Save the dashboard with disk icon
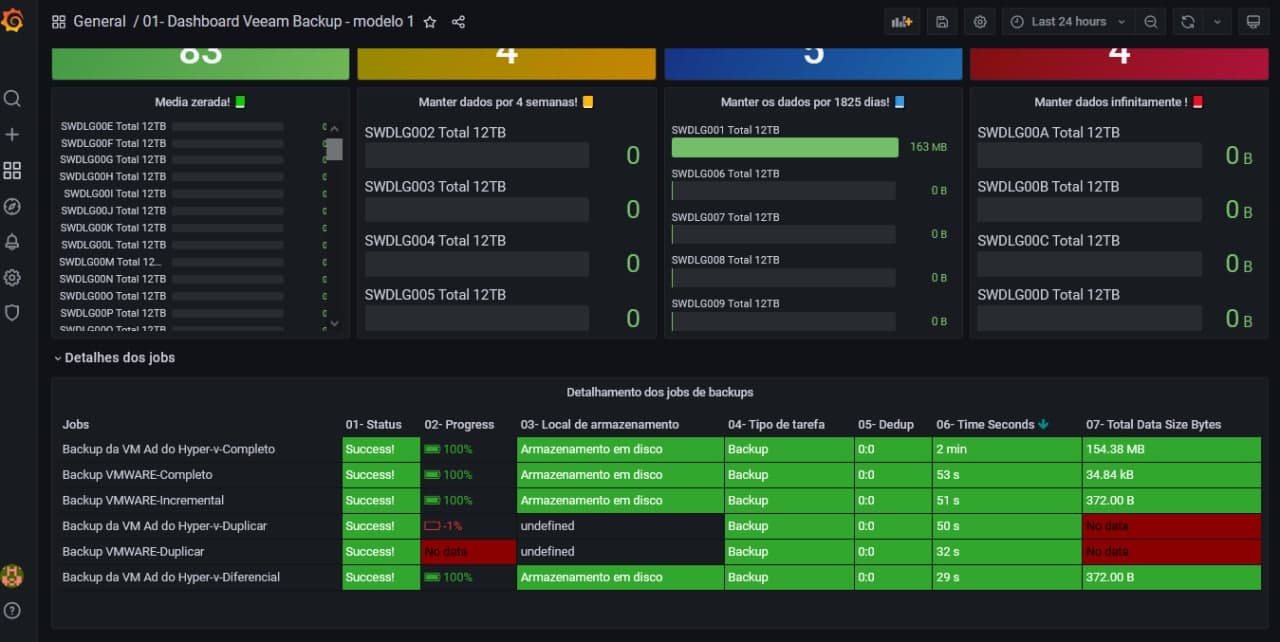The width and height of the screenshot is (1280, 642). [x=942, y=22]
